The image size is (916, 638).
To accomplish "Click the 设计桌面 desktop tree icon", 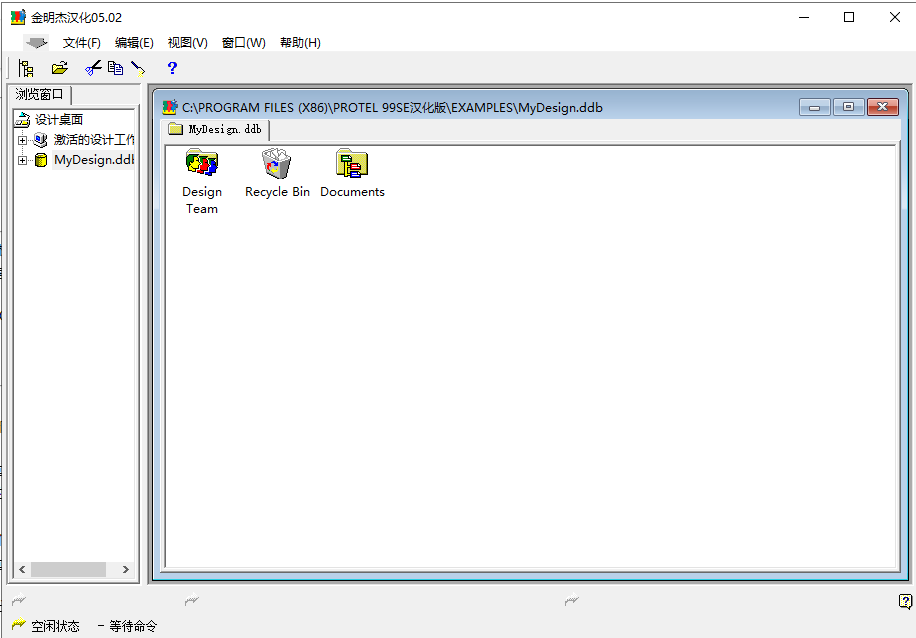I will [23, 120].
